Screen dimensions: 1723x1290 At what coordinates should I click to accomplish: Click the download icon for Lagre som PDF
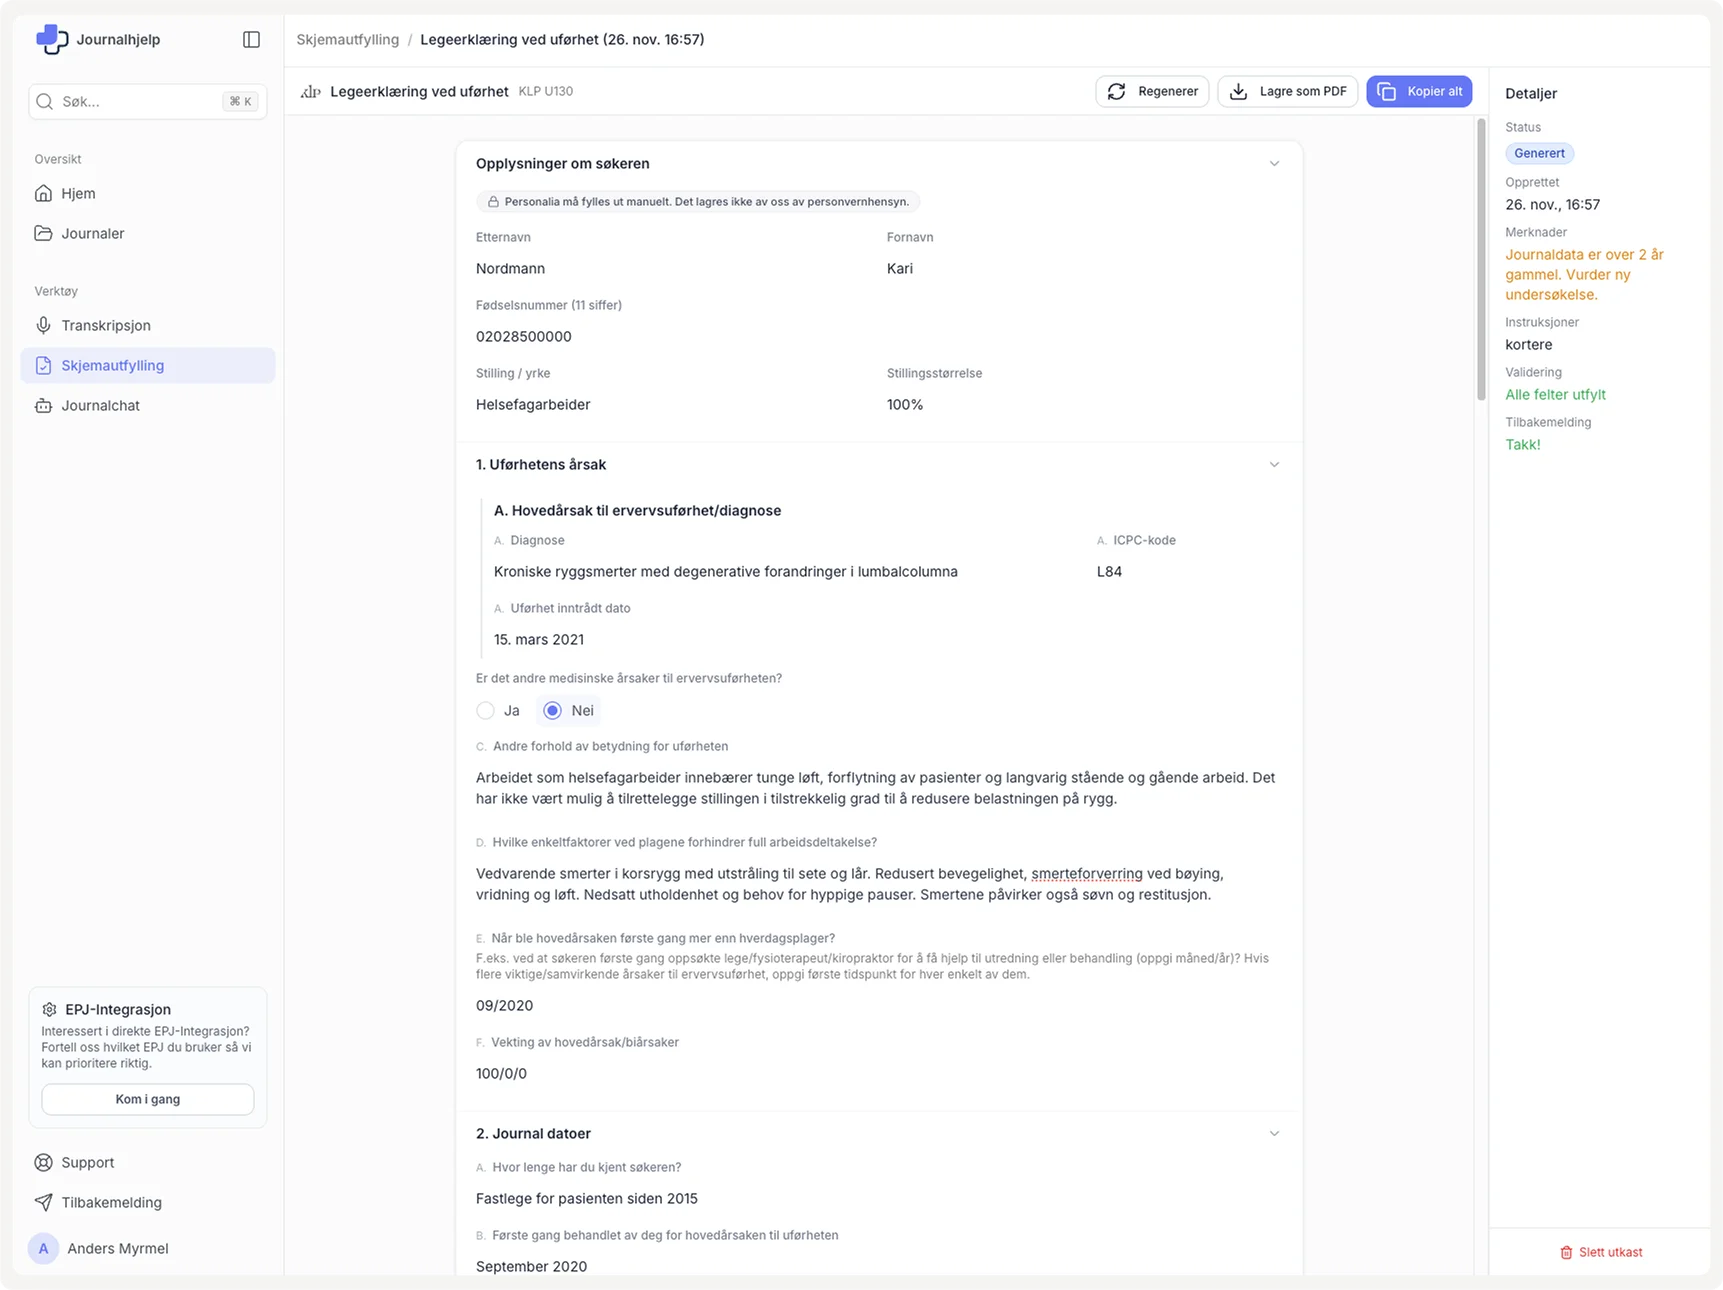pos(1238,91)
